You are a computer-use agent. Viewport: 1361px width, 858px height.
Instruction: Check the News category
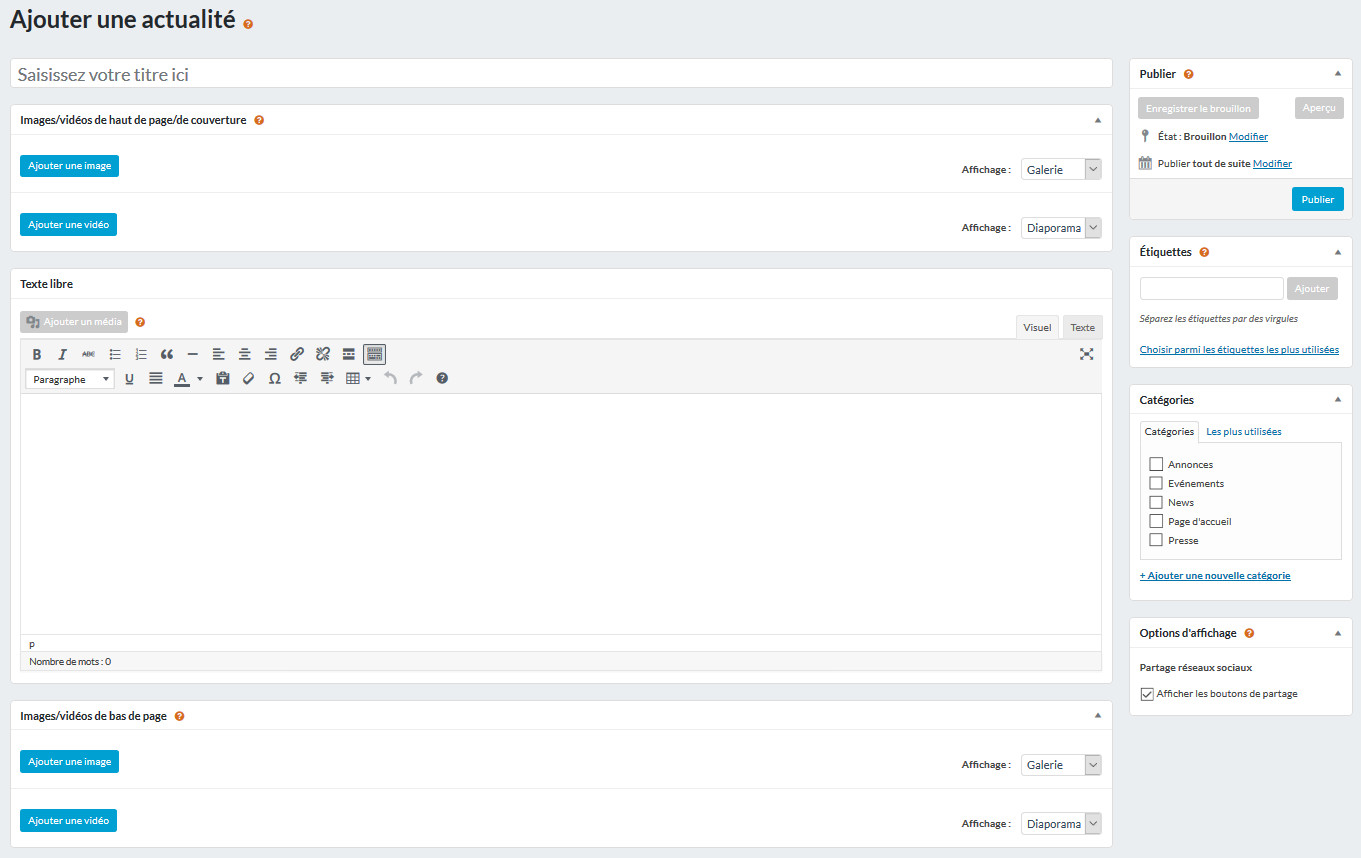click(1156, 502)
